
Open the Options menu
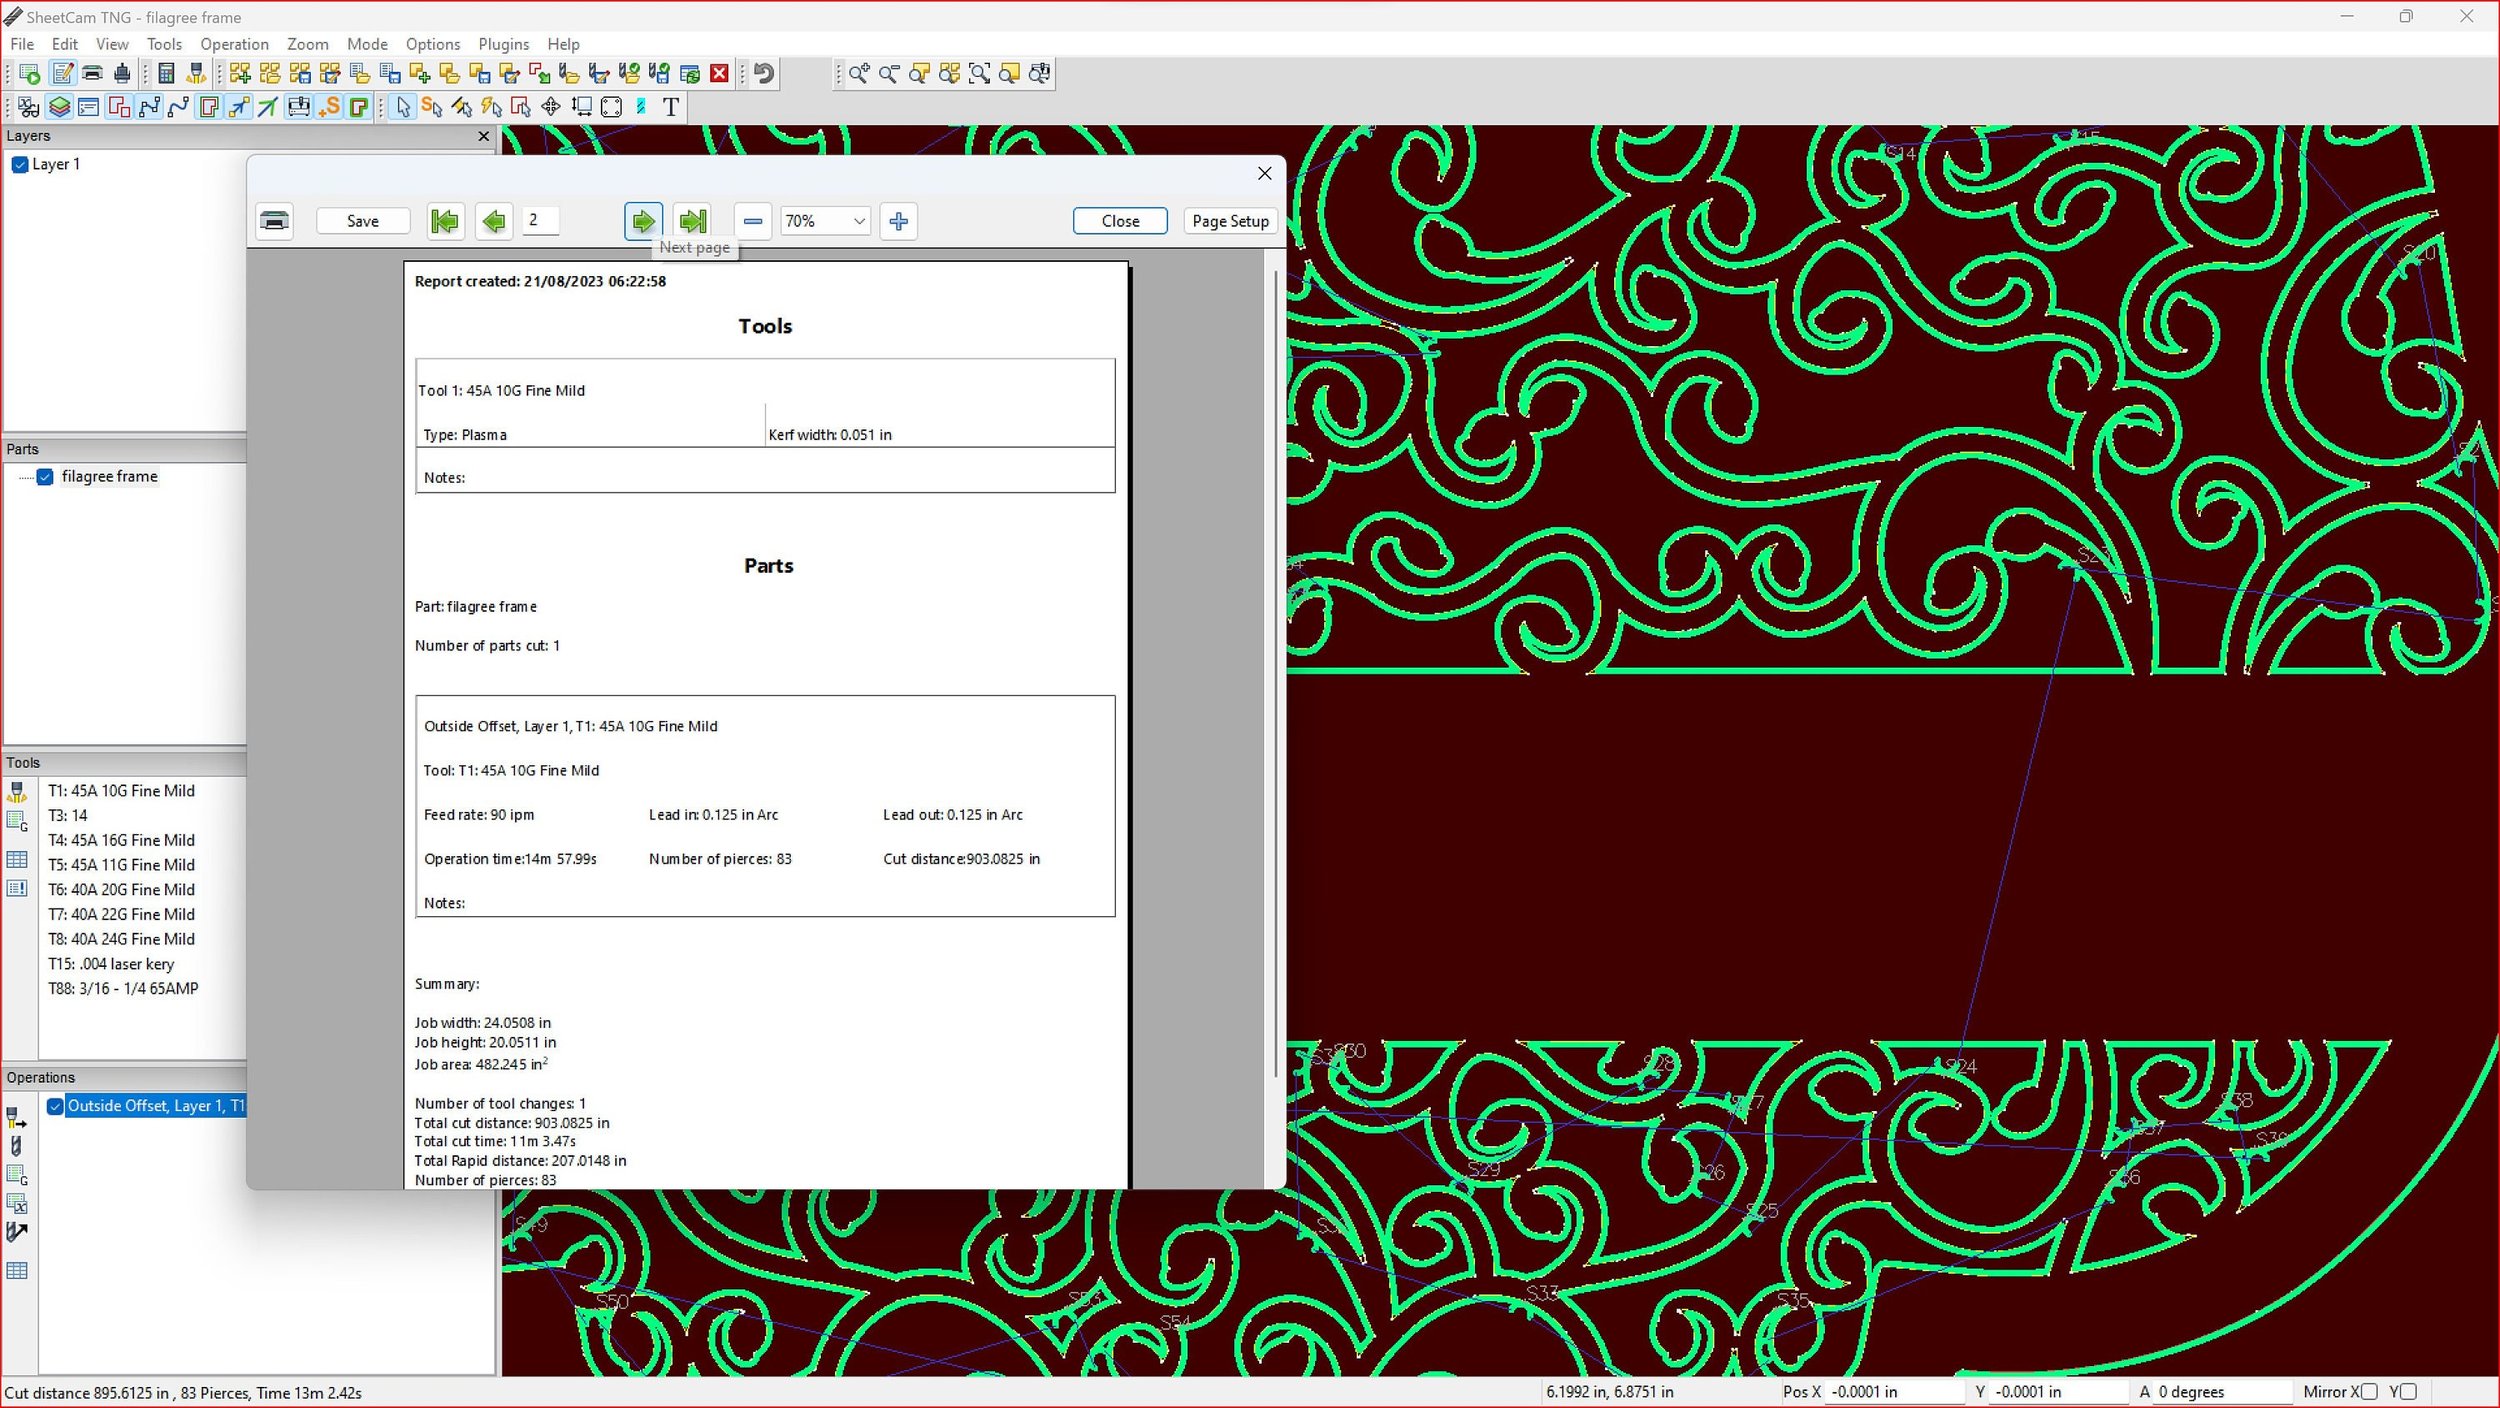click(433, 44)
